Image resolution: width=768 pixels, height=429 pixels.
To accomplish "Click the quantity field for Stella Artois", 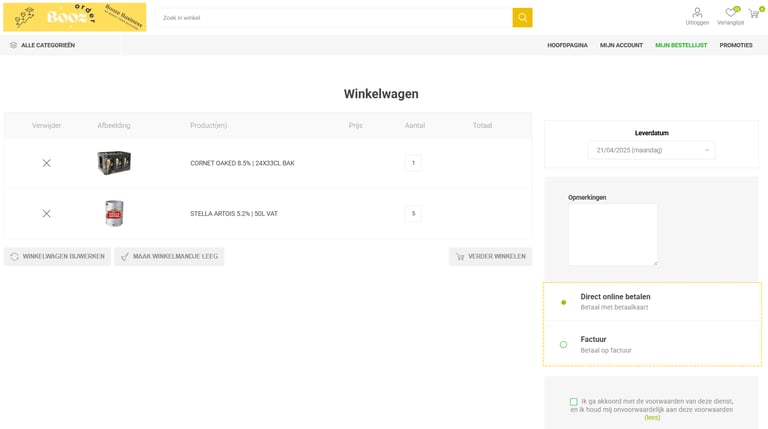I will click(413, 214).
